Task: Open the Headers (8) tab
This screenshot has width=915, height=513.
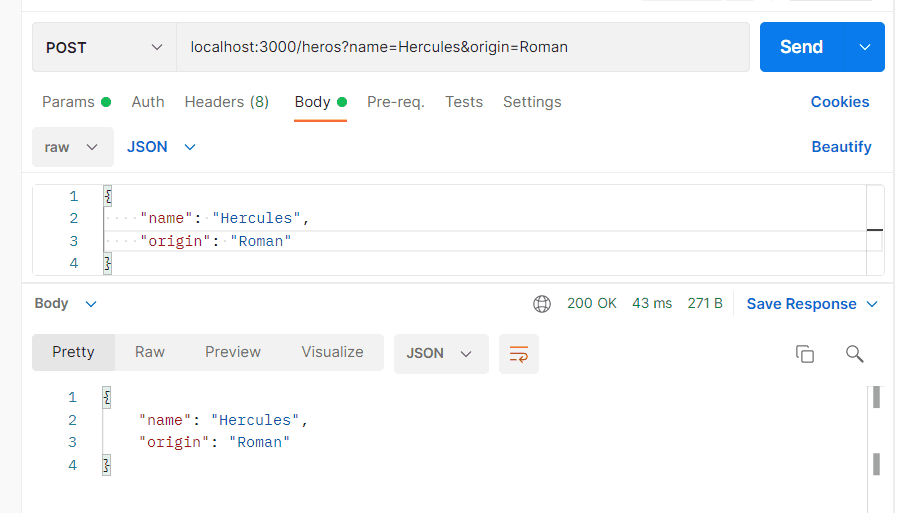Action: (x=227, y=102)
